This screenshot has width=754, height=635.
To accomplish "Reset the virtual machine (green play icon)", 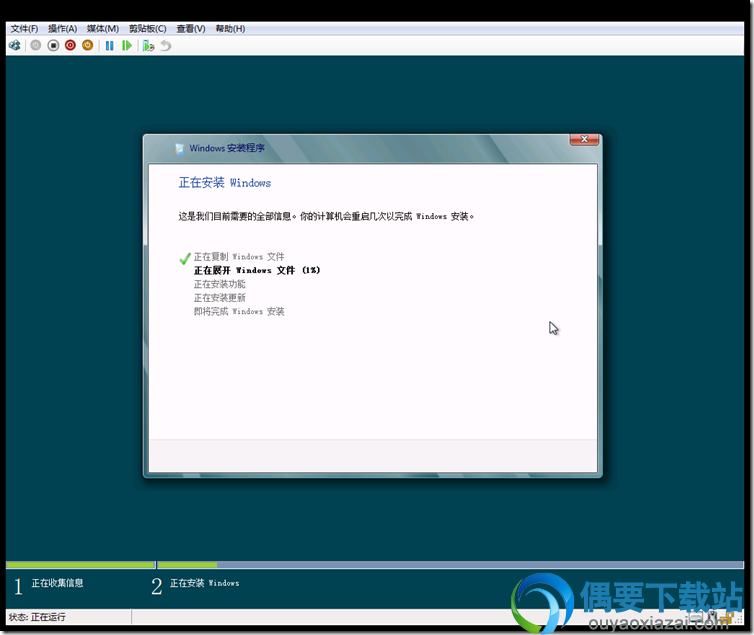I will (126, 46).
